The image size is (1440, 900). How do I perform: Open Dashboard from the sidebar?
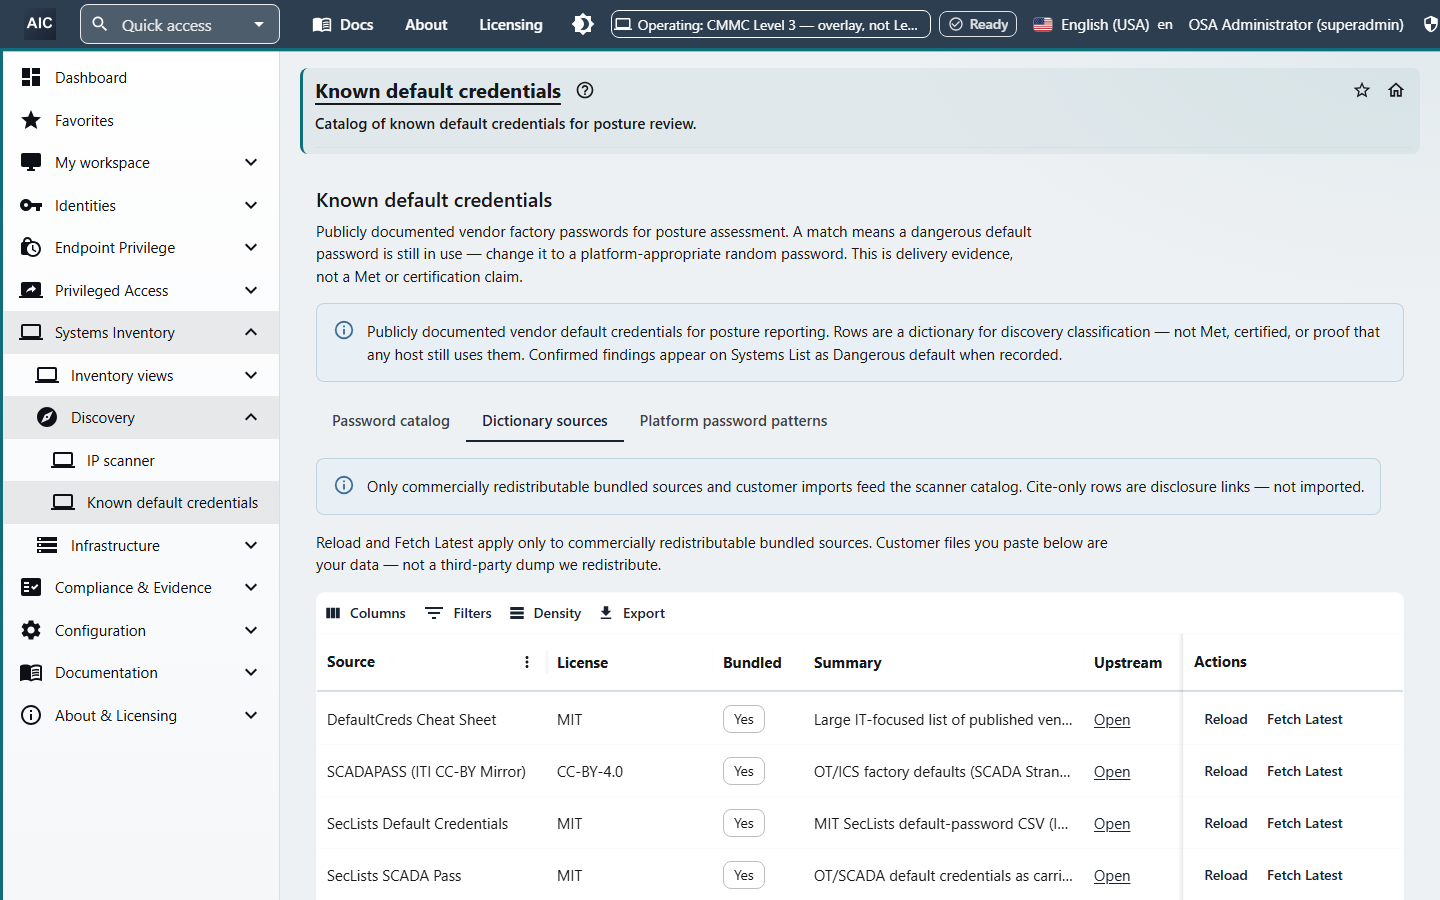coord(141,77)
